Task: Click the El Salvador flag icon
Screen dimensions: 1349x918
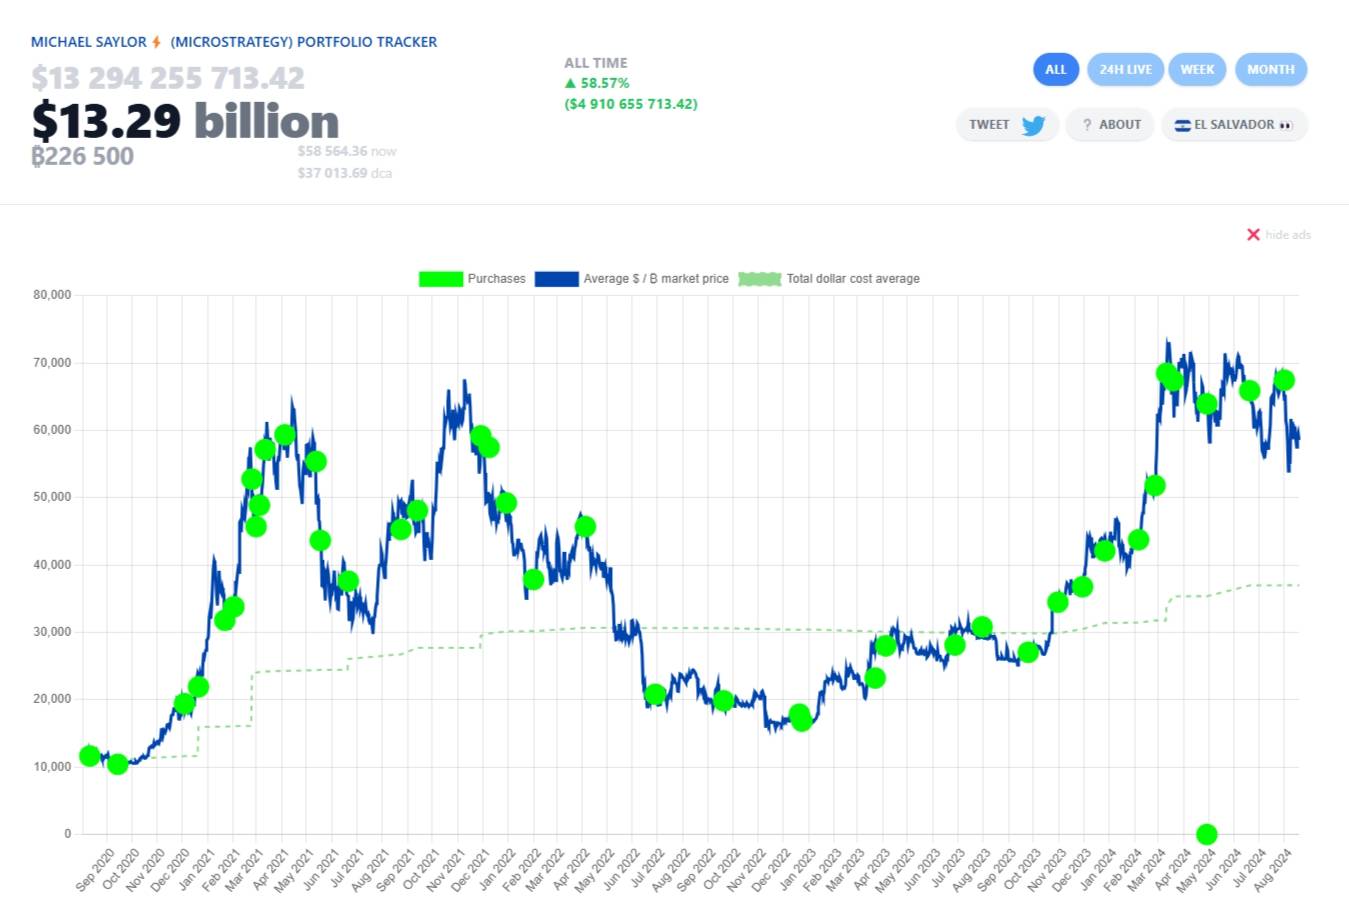Action: pos(1182,125)
